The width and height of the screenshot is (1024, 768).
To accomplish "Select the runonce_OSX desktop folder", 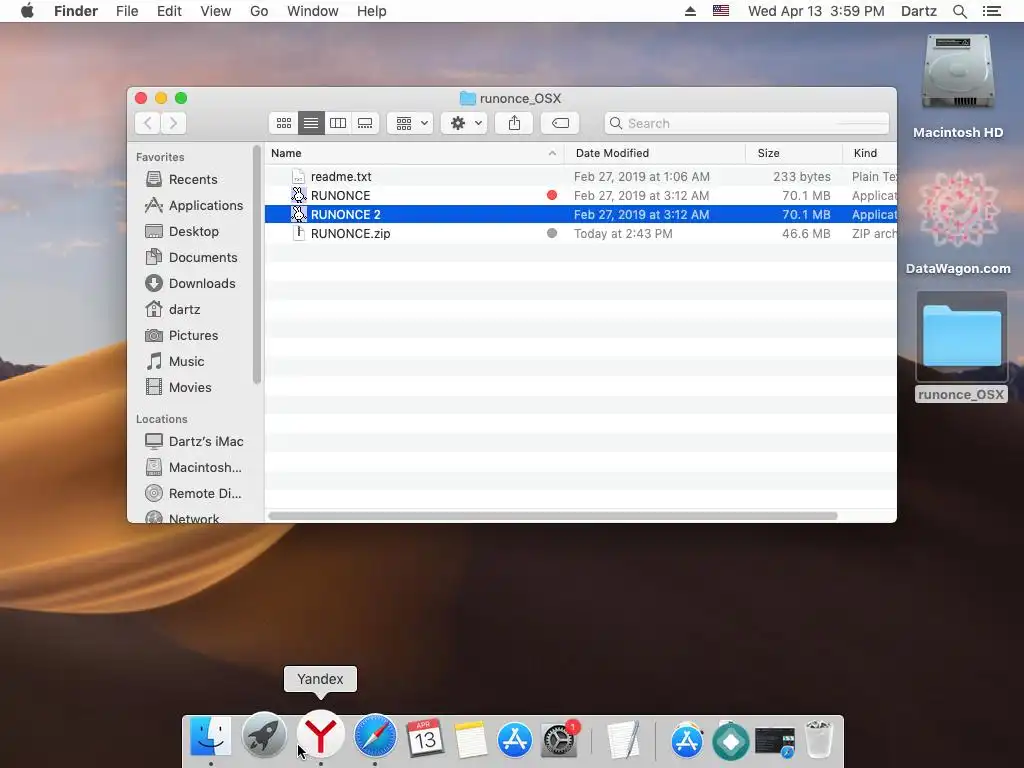I will click(961, 347).
